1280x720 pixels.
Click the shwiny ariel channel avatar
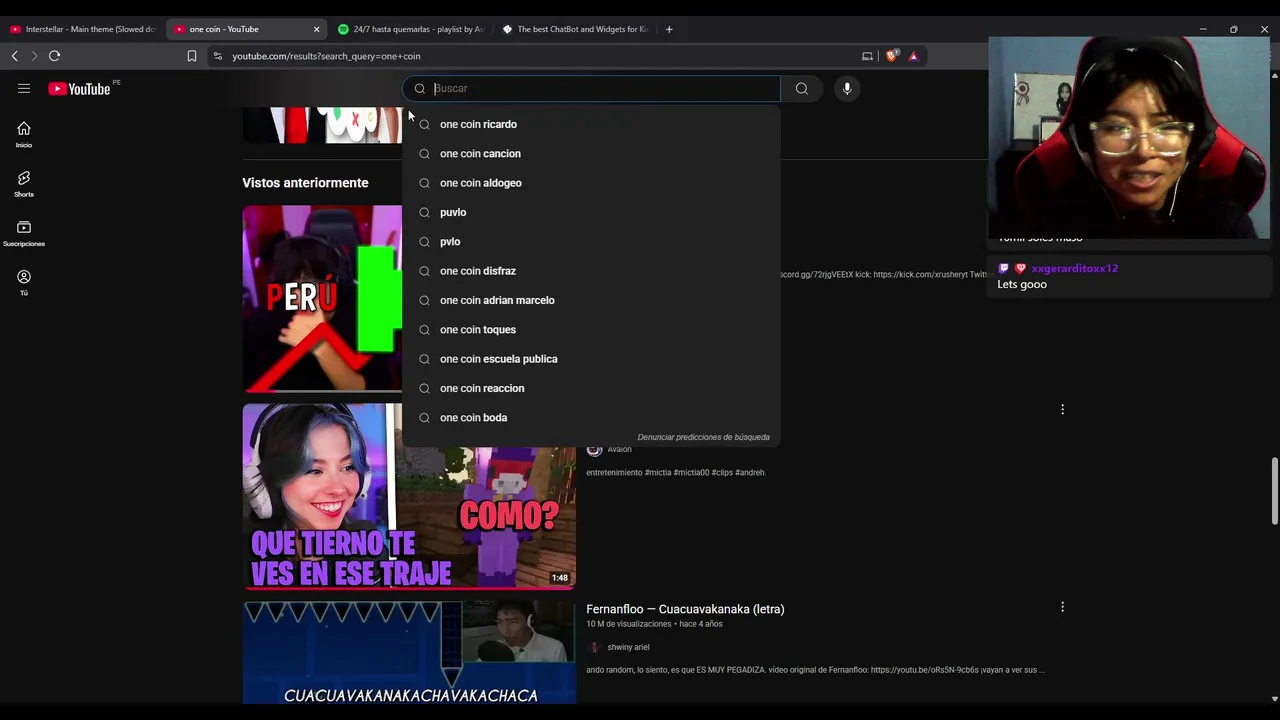click(594, 647)
